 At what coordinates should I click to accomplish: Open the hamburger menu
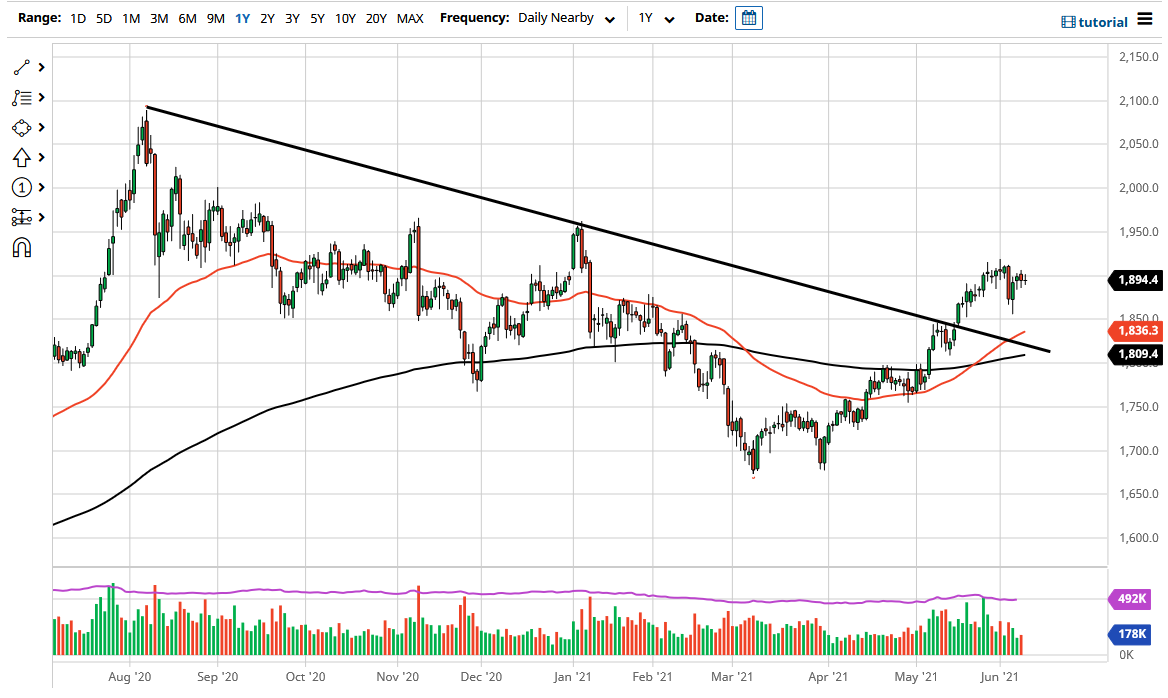1145,19
